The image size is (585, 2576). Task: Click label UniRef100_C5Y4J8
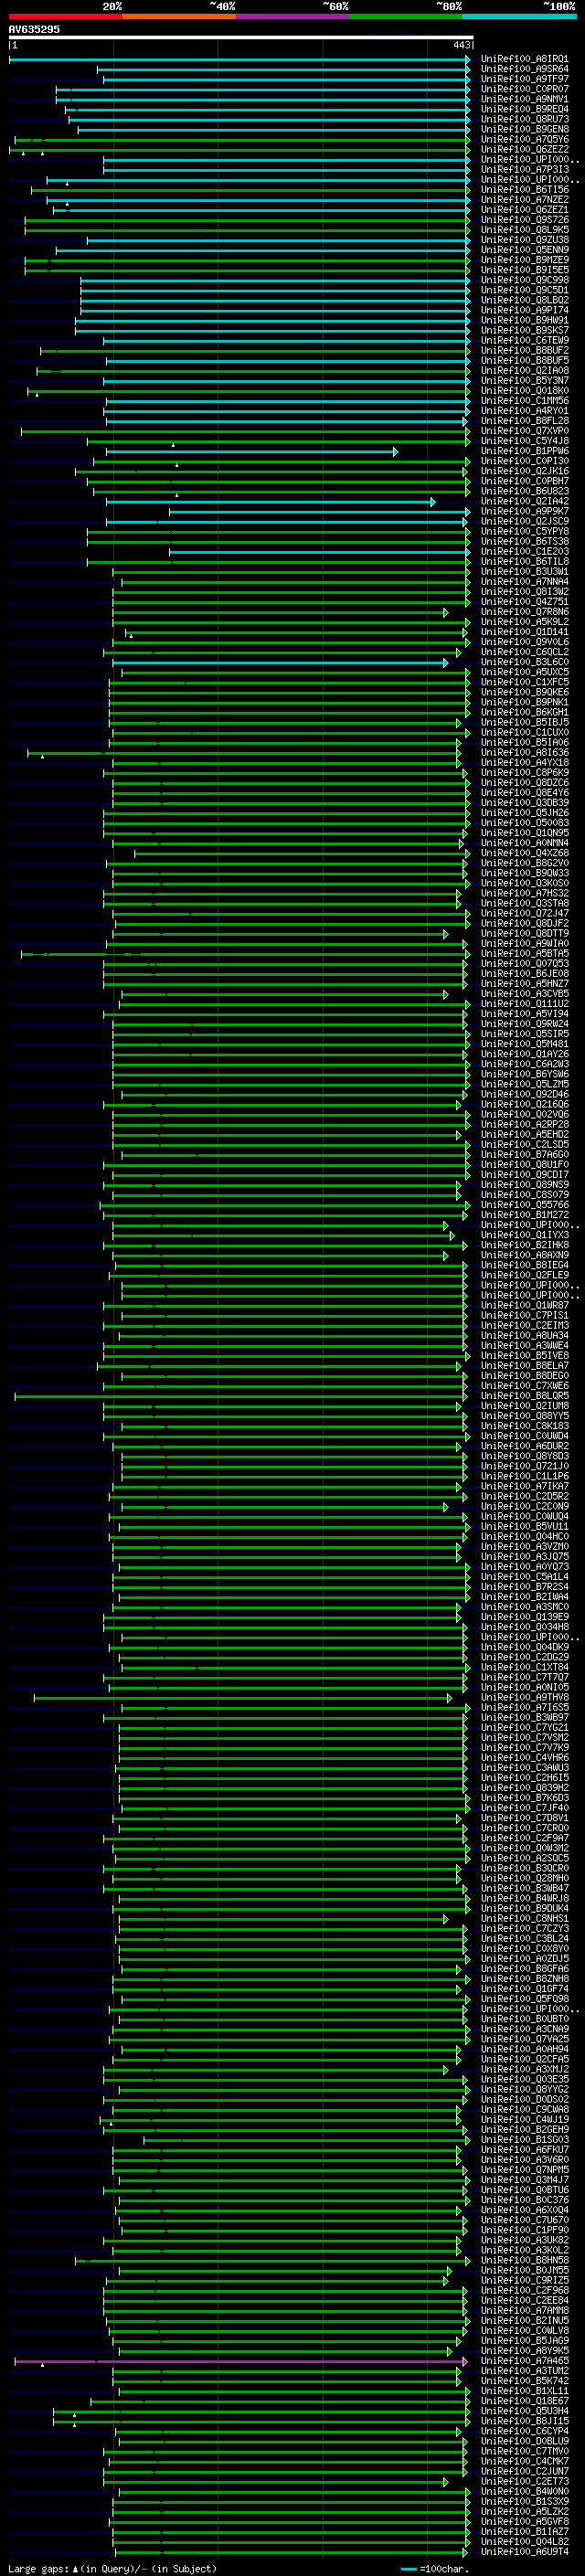pyautogui.click(x=525, y=441)
